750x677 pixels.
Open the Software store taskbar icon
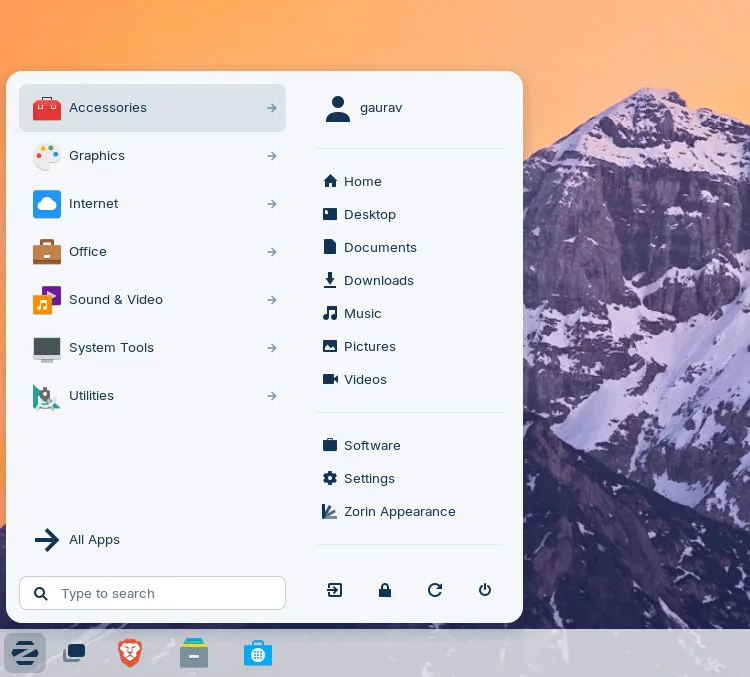(x=258, y=653)
